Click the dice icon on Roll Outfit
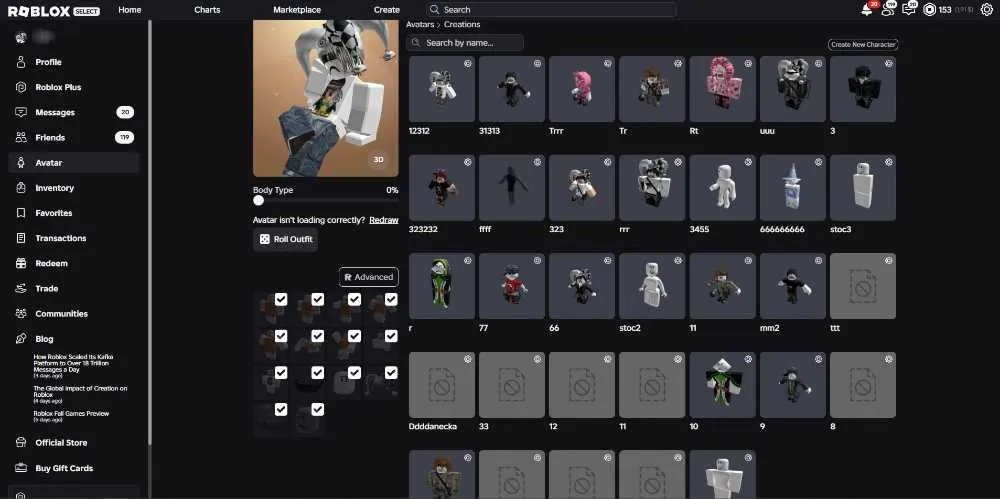 264,239
